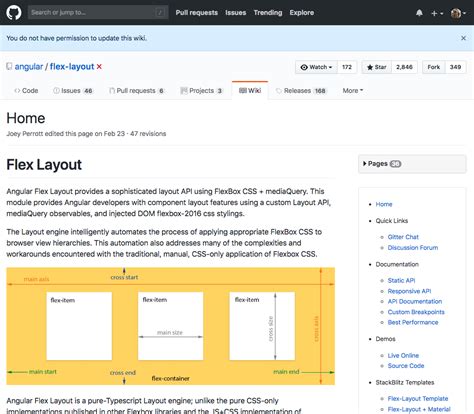Open the API Documentation link
This screenshot has height=414, width=474.
[415, 302]
